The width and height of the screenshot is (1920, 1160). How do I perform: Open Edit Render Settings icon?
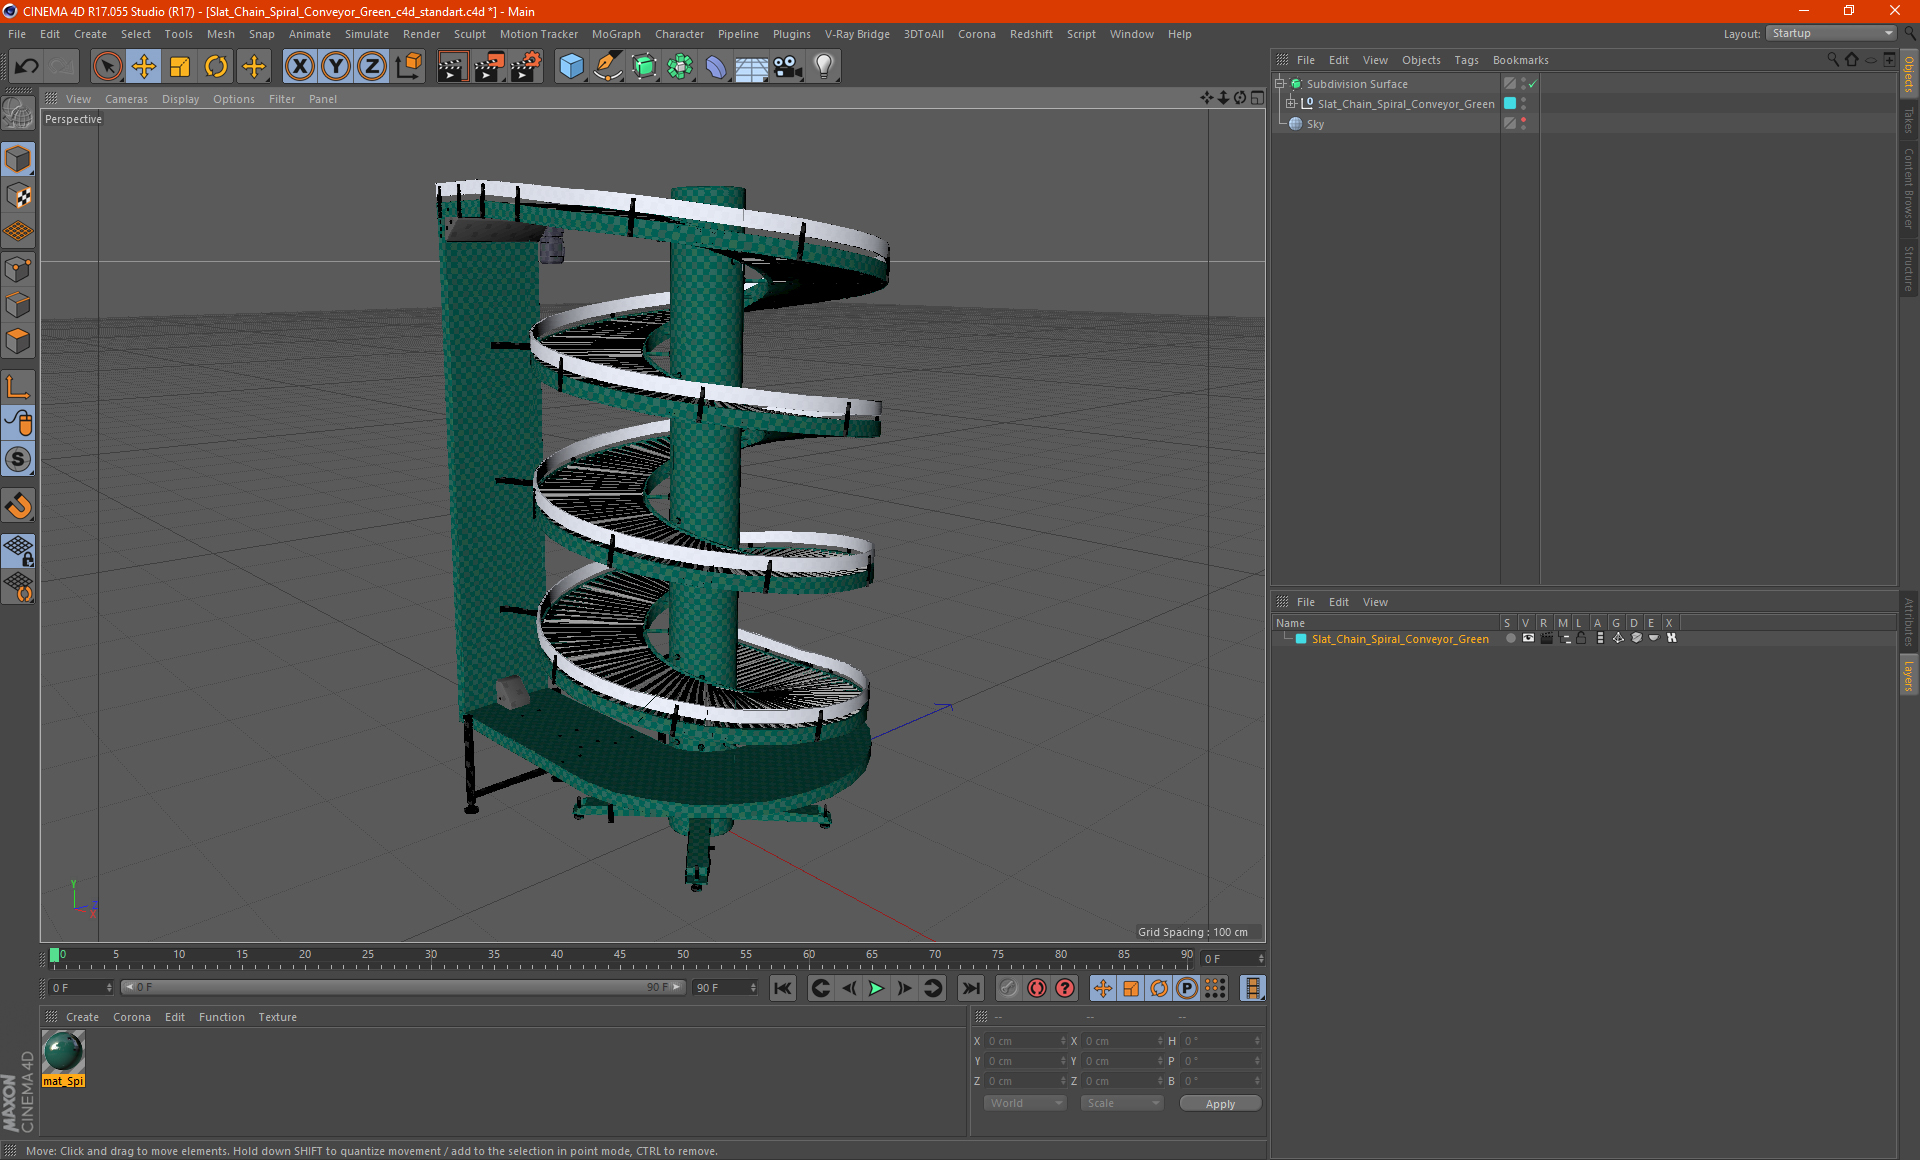(x=526, y=66)
